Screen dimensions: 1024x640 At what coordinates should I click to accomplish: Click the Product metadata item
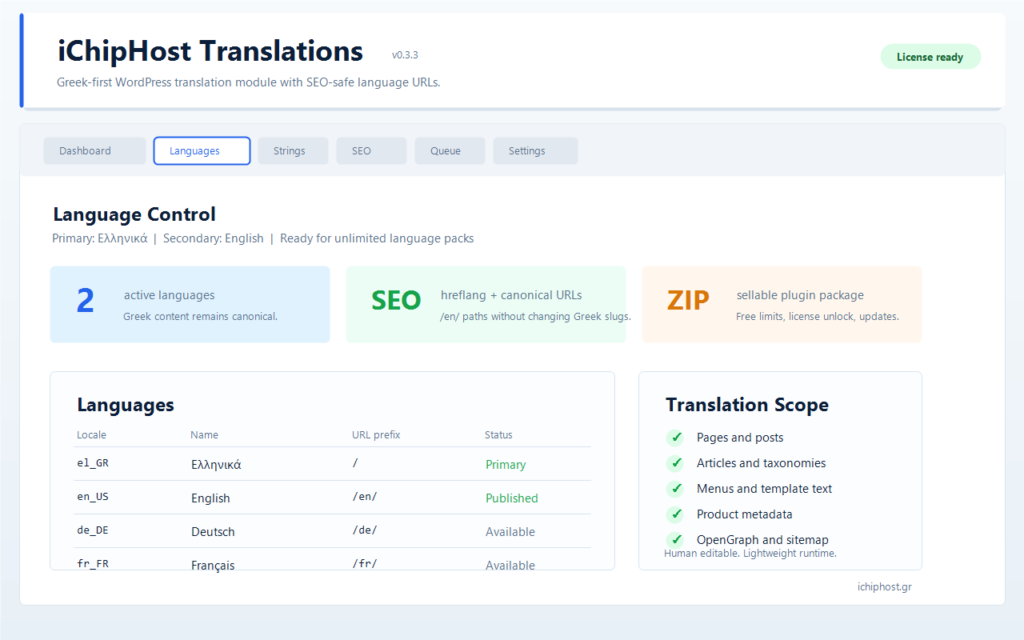tap(744, 514)
